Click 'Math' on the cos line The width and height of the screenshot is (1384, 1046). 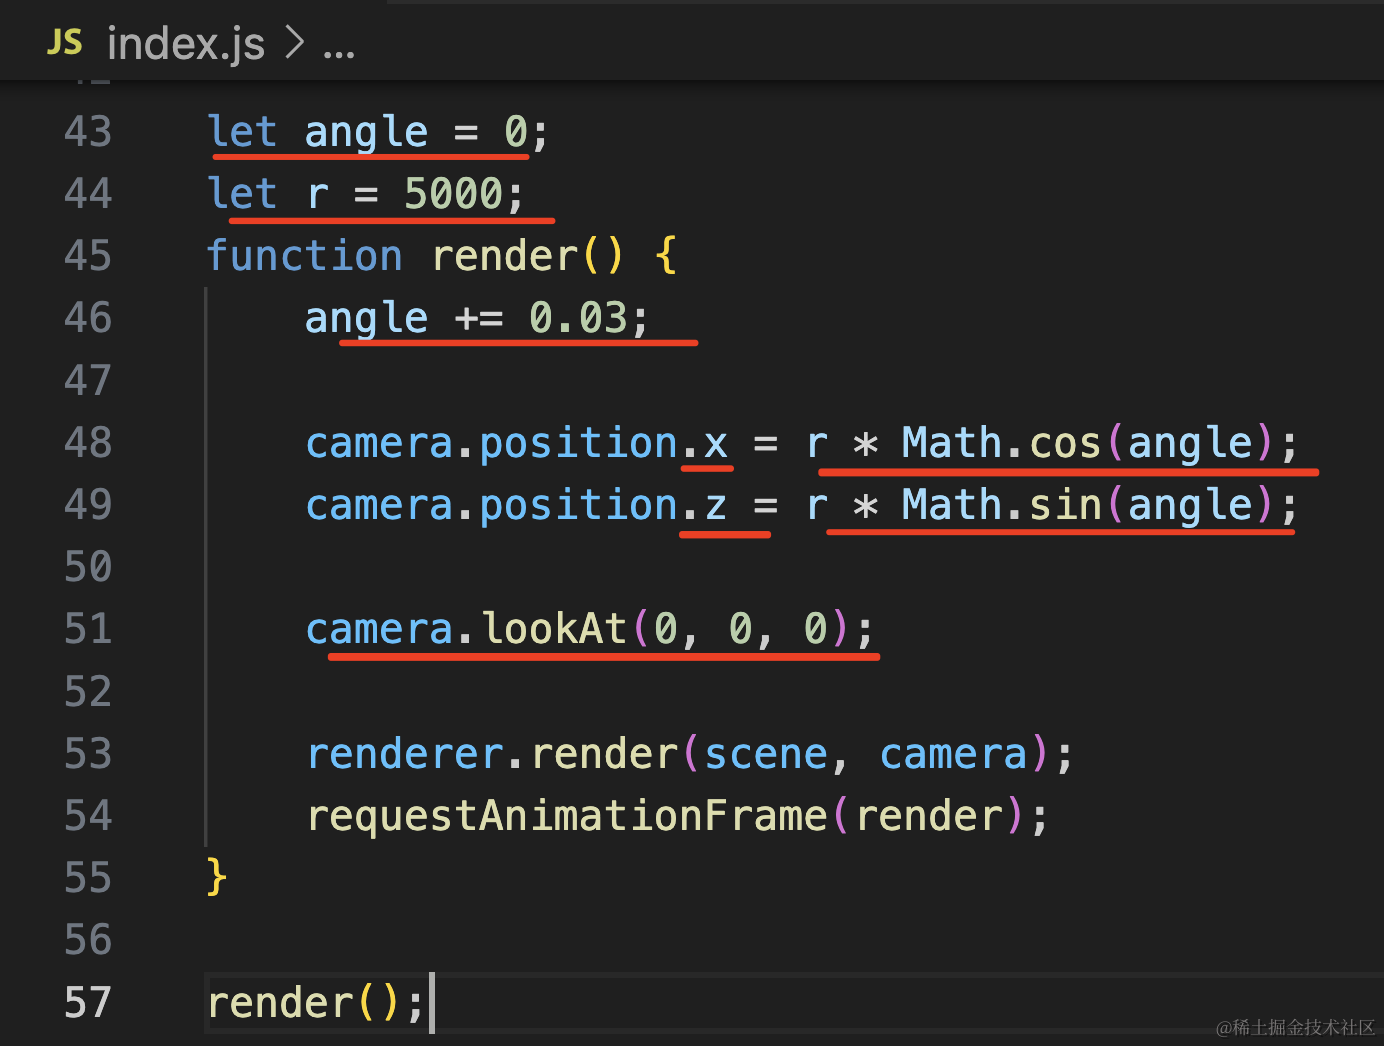pyautogui.click(x=952, y=443)
